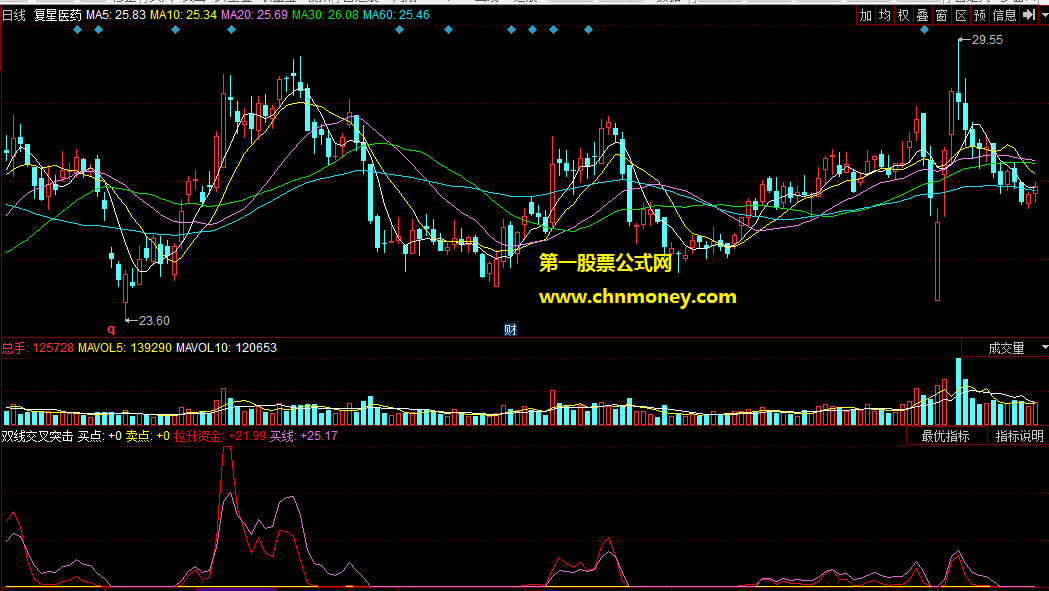Click the 29.55 high price label
Screen dimensions: 1049x591
[x=987, y=40]
